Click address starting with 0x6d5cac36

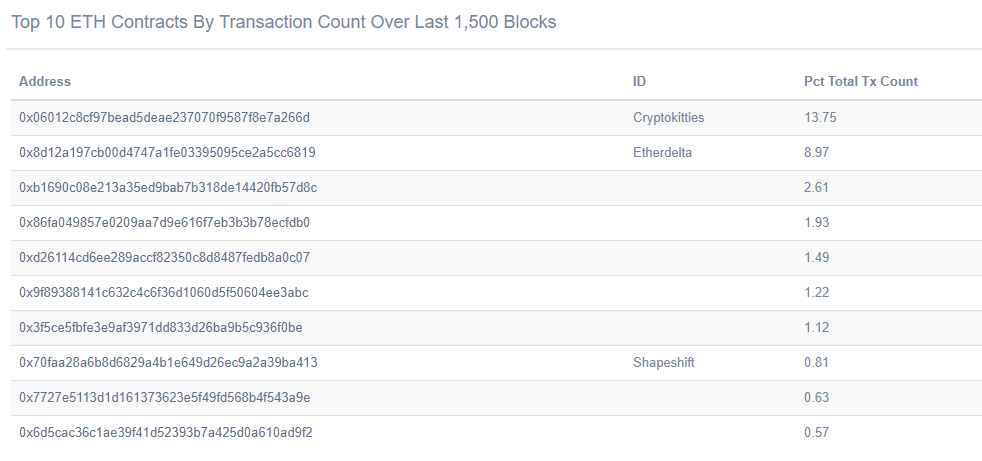point(166,433)
